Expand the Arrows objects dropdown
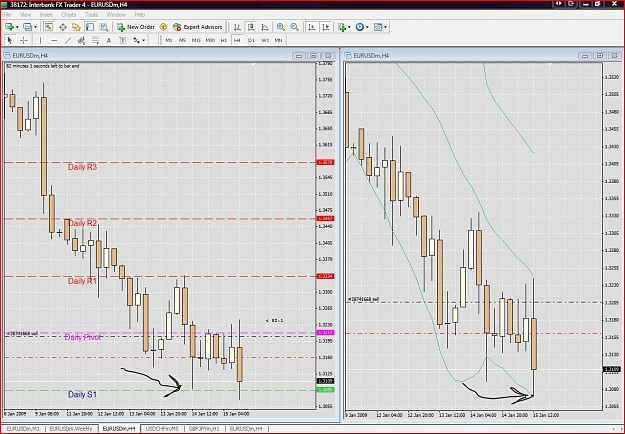 point(143,40)
